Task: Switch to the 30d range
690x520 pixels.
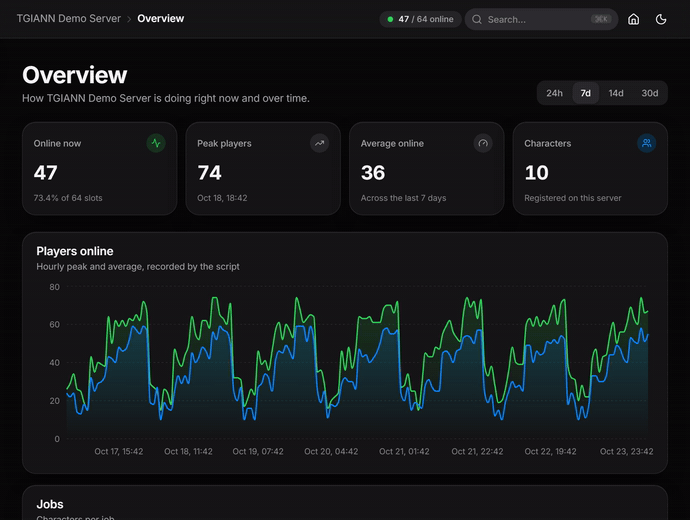Action: pos(650,93)
